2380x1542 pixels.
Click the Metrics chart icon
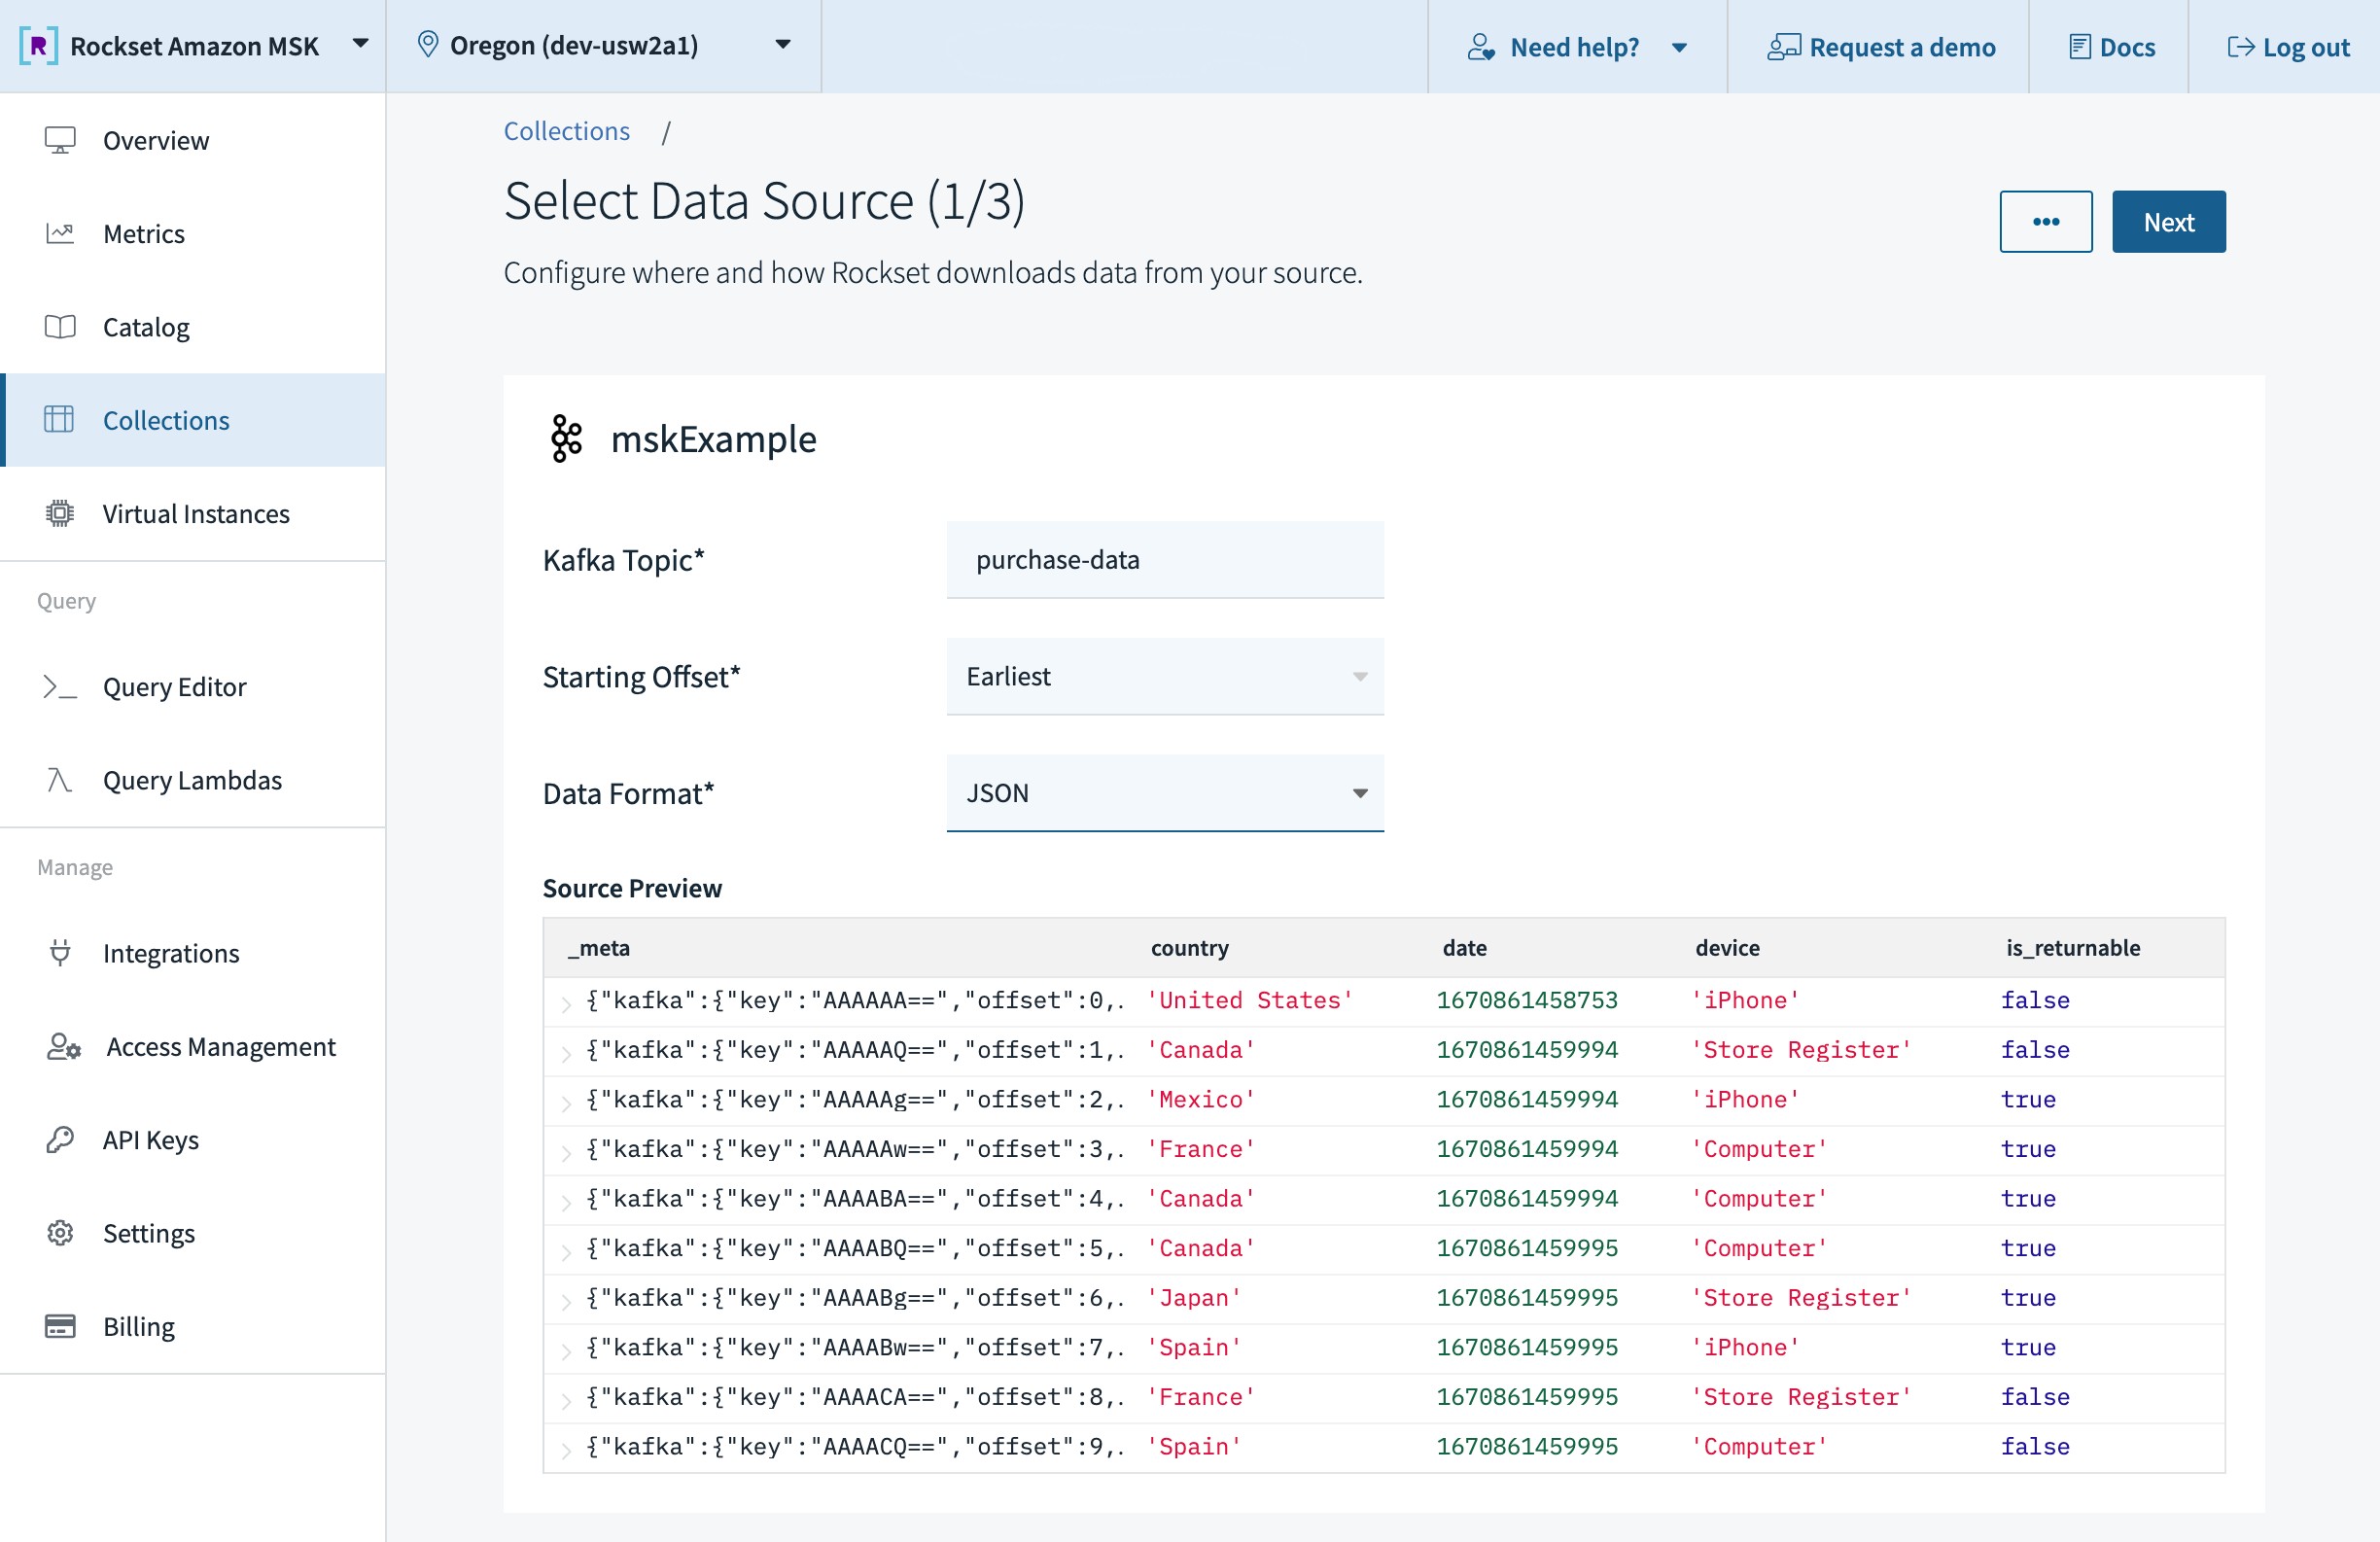tap(60, 233)
